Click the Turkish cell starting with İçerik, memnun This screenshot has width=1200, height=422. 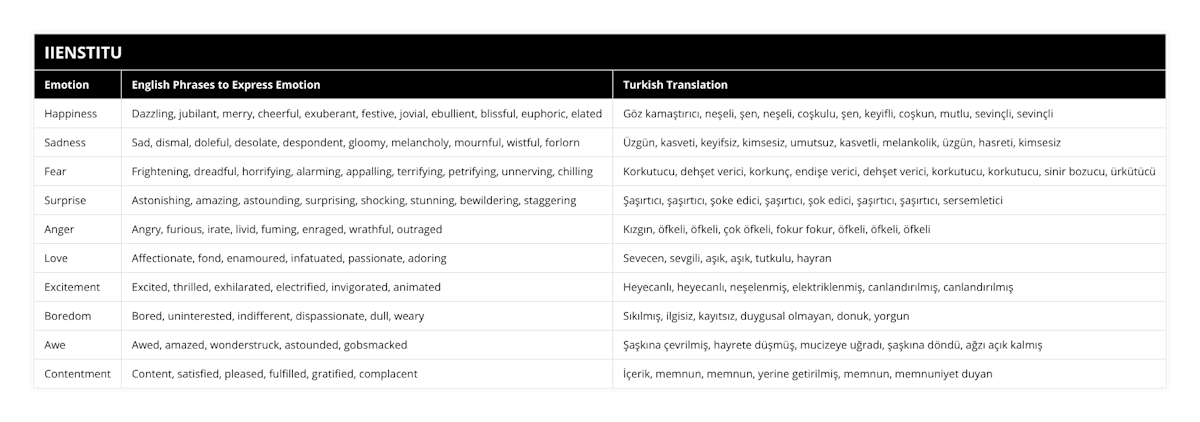coord(807,374)
